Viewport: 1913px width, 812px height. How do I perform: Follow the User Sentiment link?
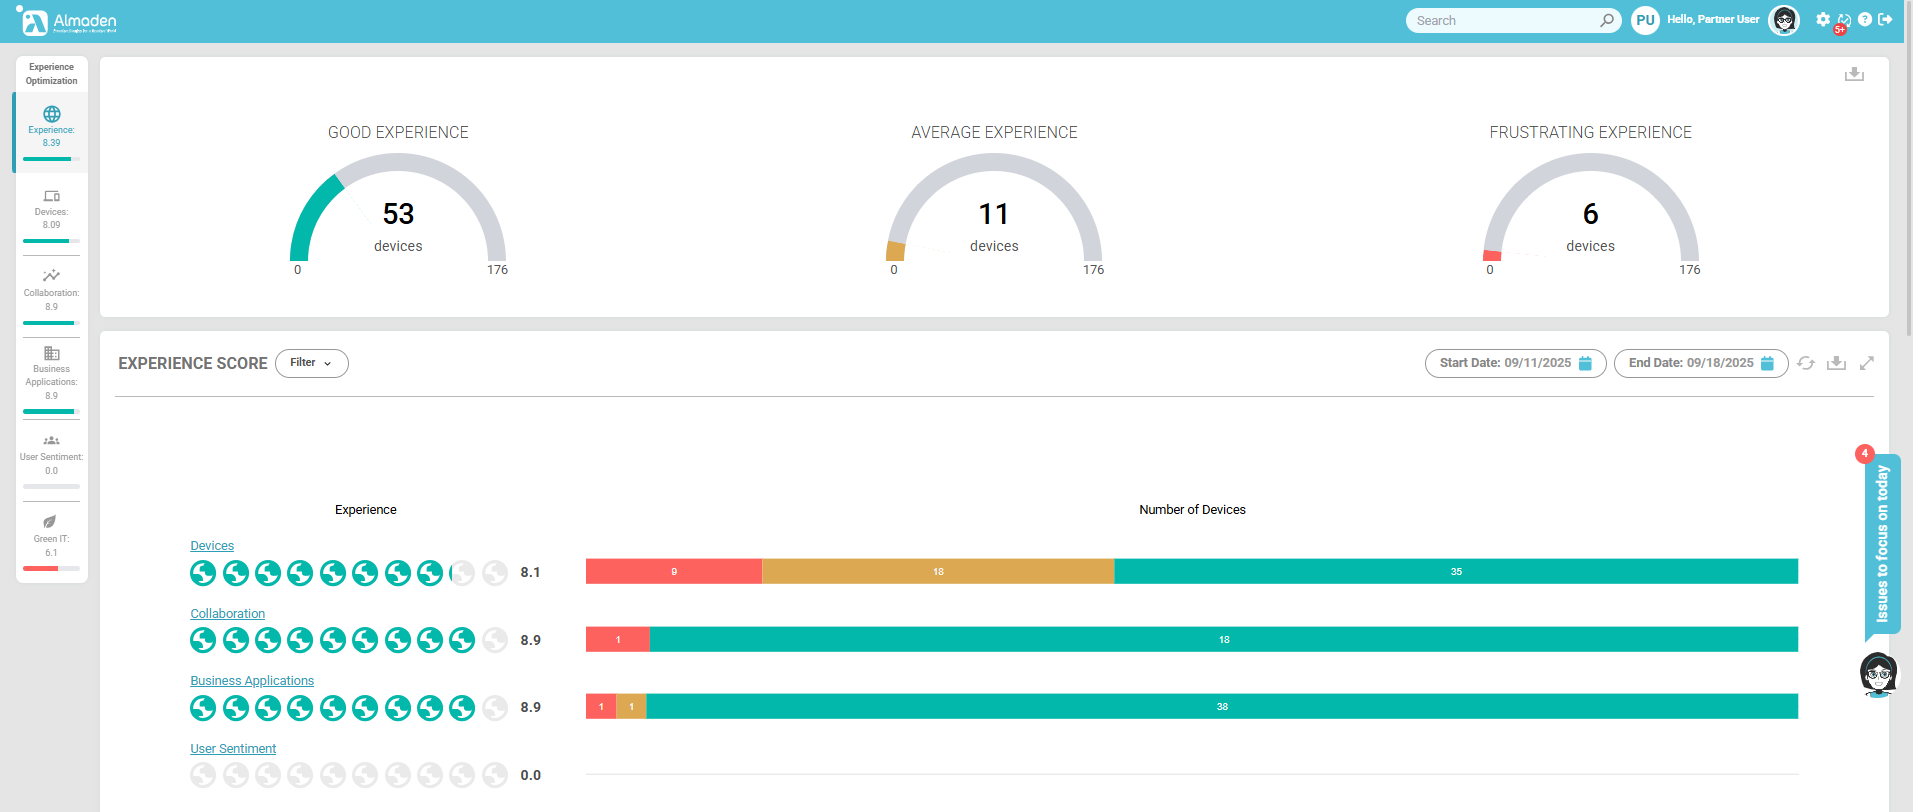(233, 749)
